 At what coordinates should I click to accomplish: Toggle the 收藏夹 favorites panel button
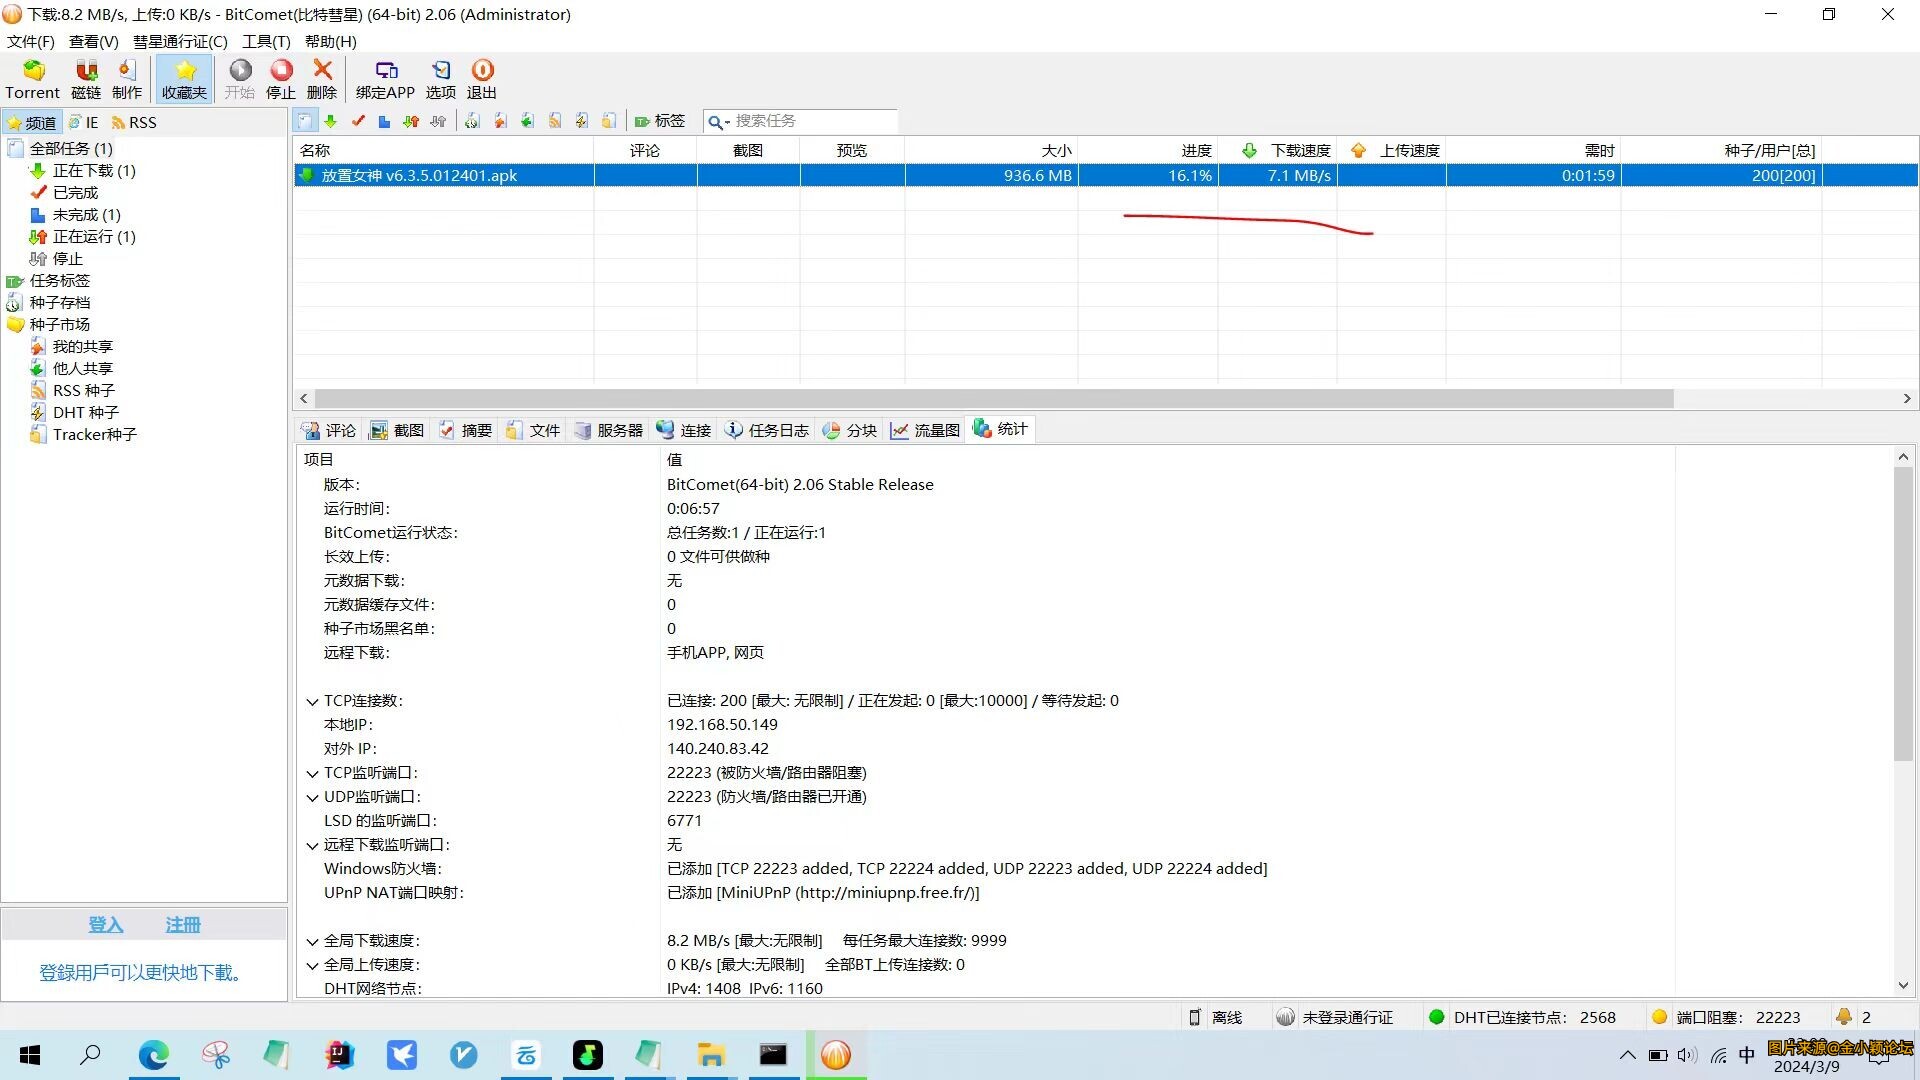184,79
